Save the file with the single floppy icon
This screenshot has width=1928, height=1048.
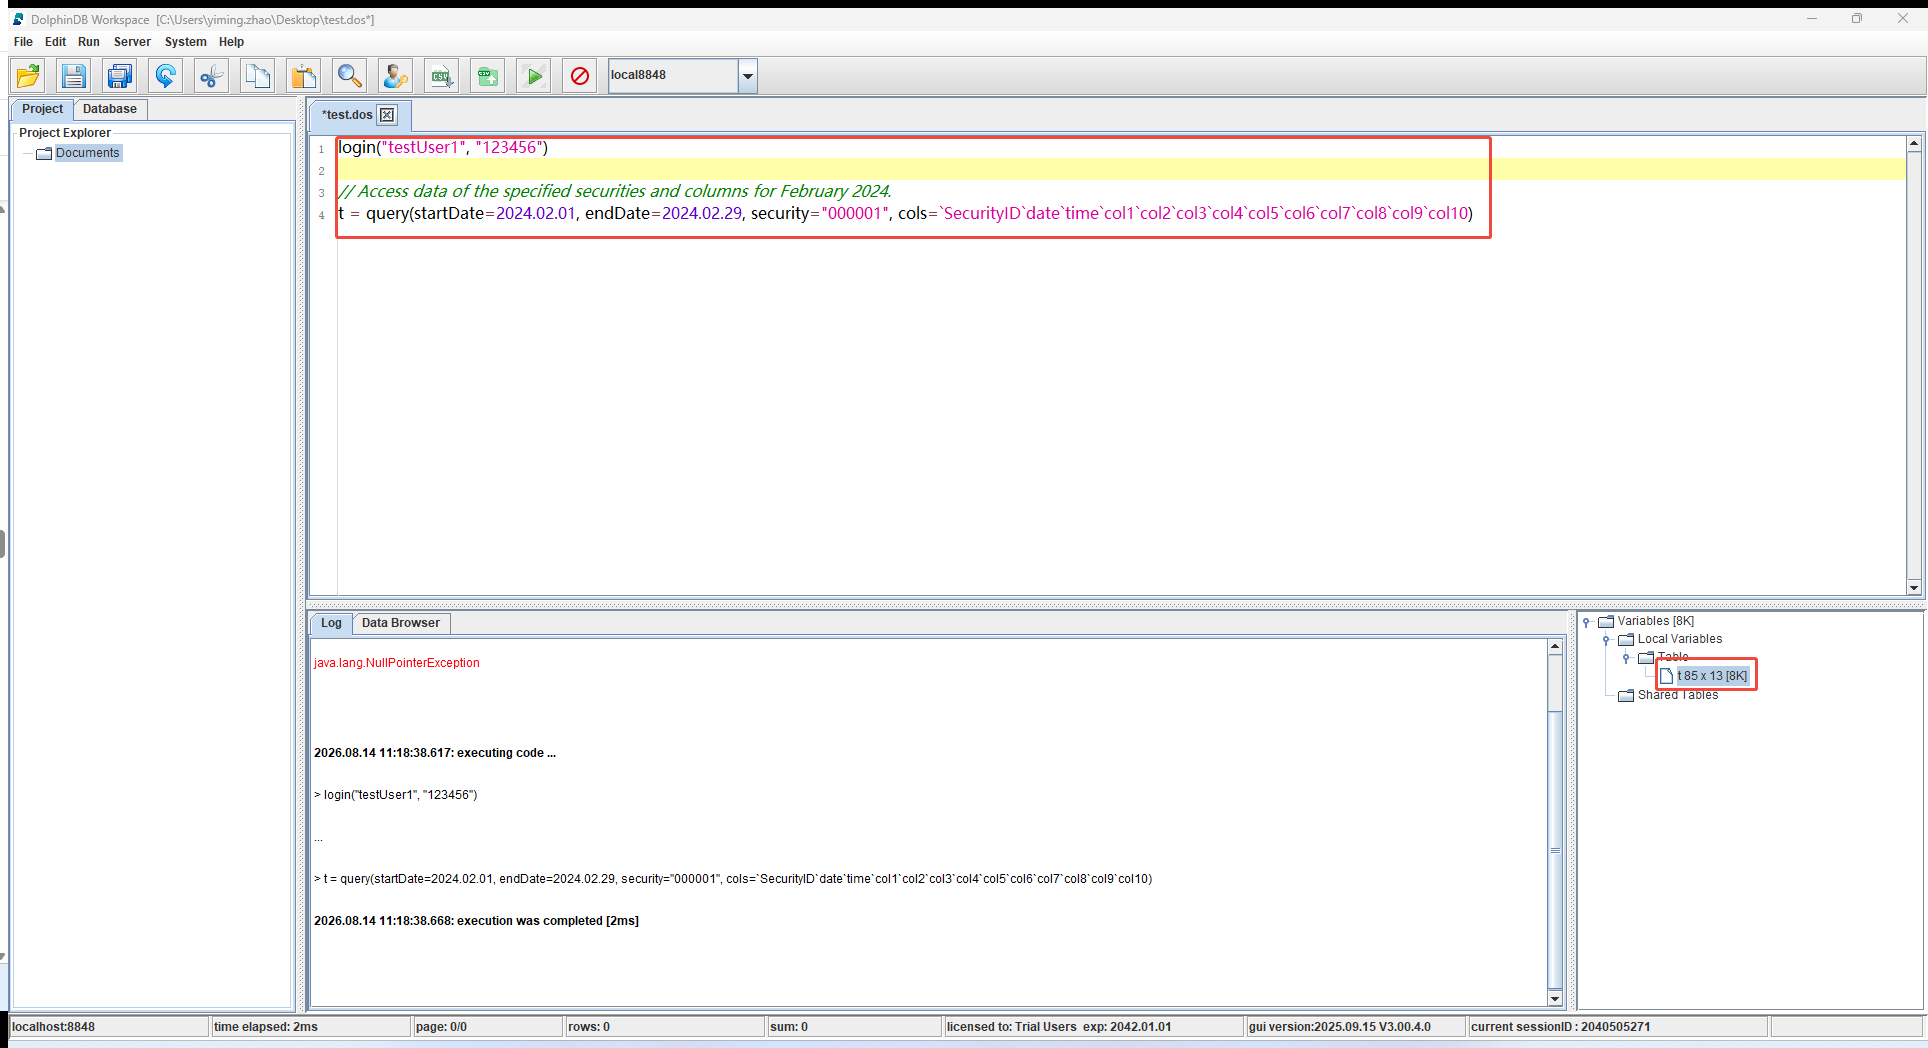(x=74, y=76)
